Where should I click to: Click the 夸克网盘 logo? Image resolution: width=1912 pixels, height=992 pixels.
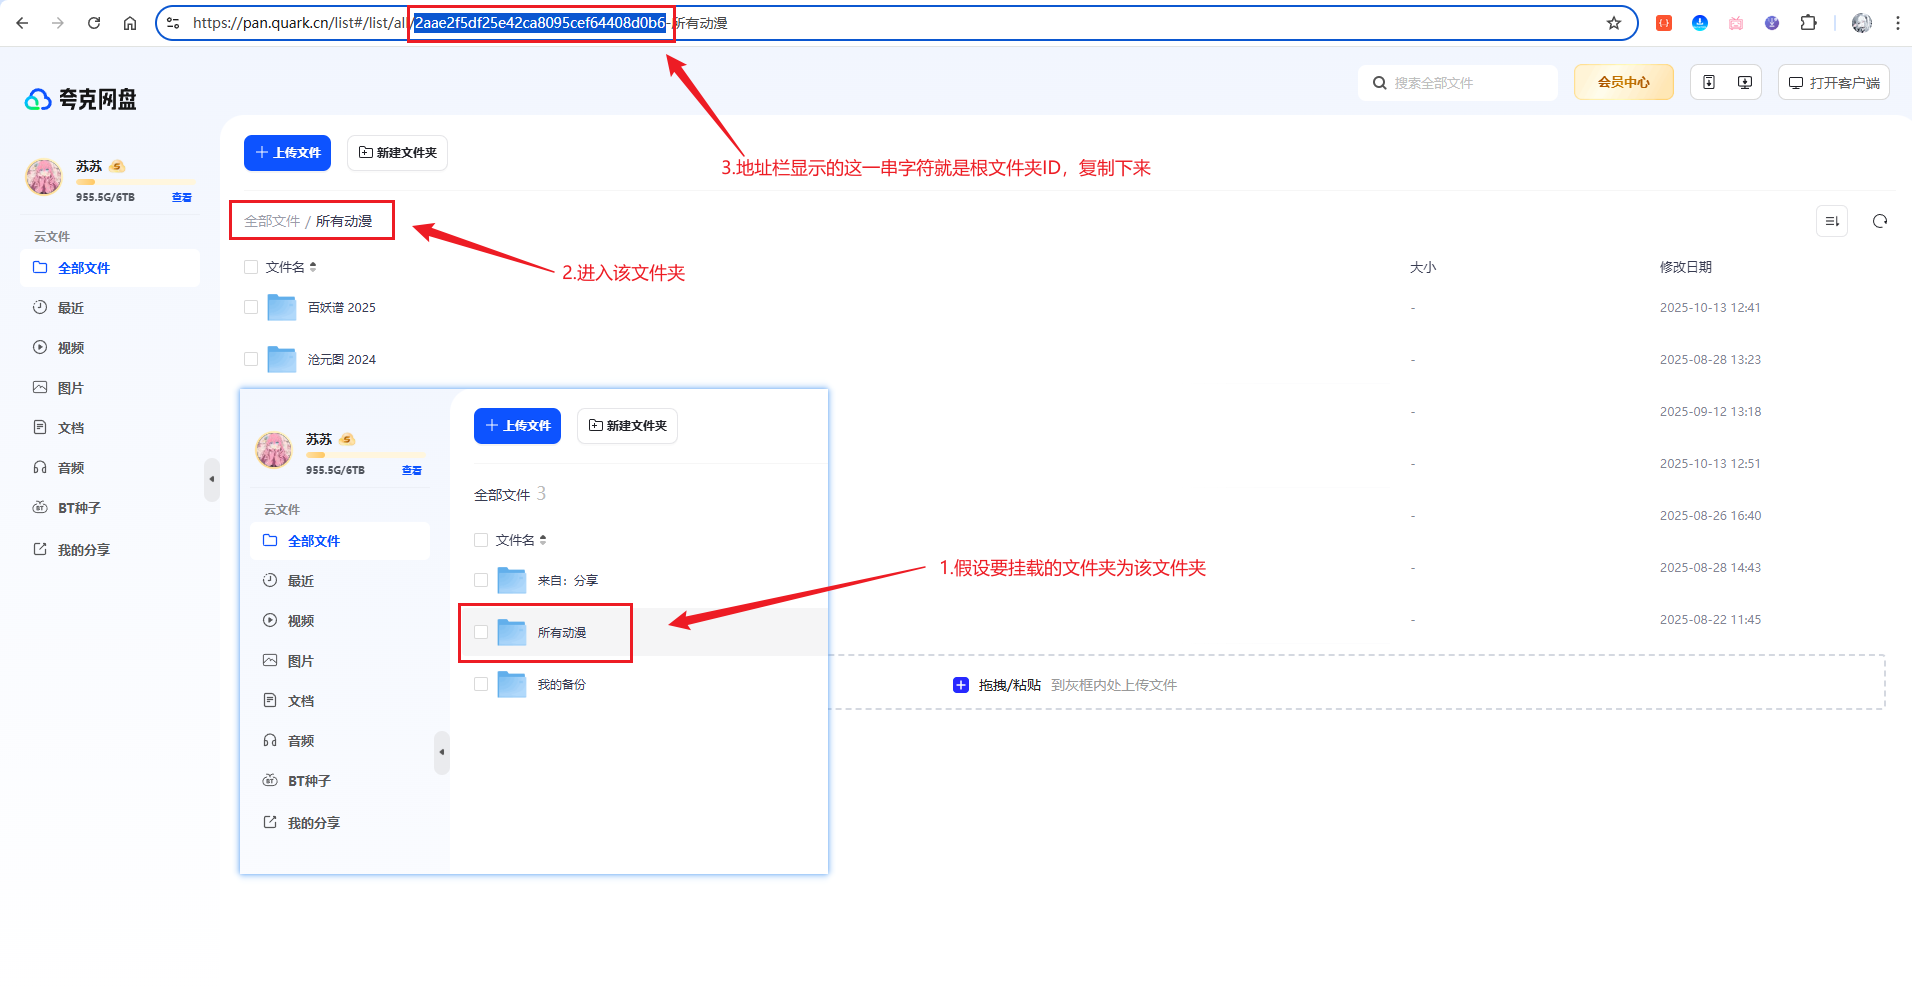[x=81, y=99]
